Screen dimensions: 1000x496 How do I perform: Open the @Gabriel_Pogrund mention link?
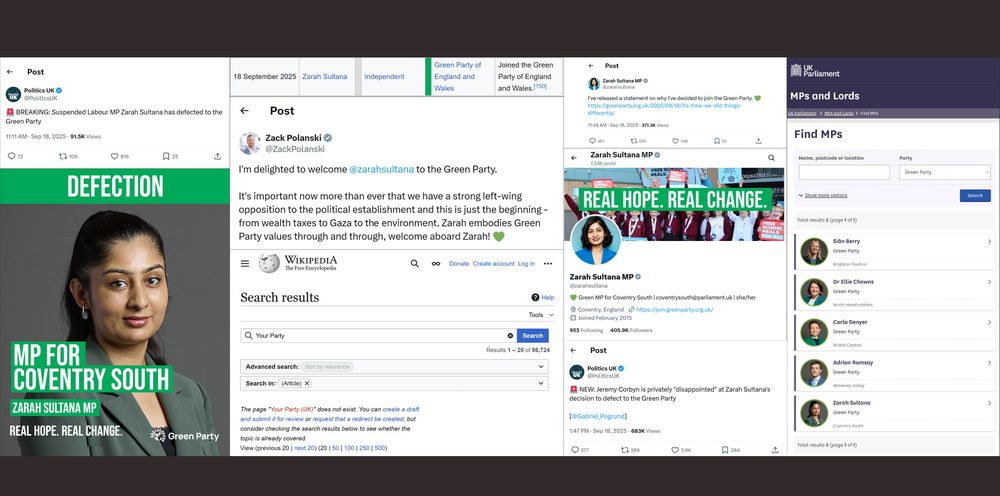598,416
